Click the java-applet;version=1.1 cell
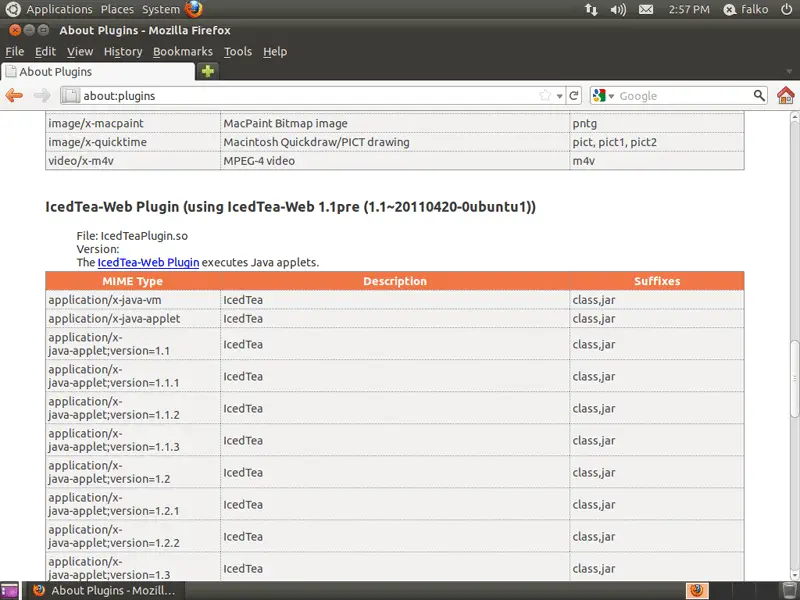 click(x=133, y=344)
